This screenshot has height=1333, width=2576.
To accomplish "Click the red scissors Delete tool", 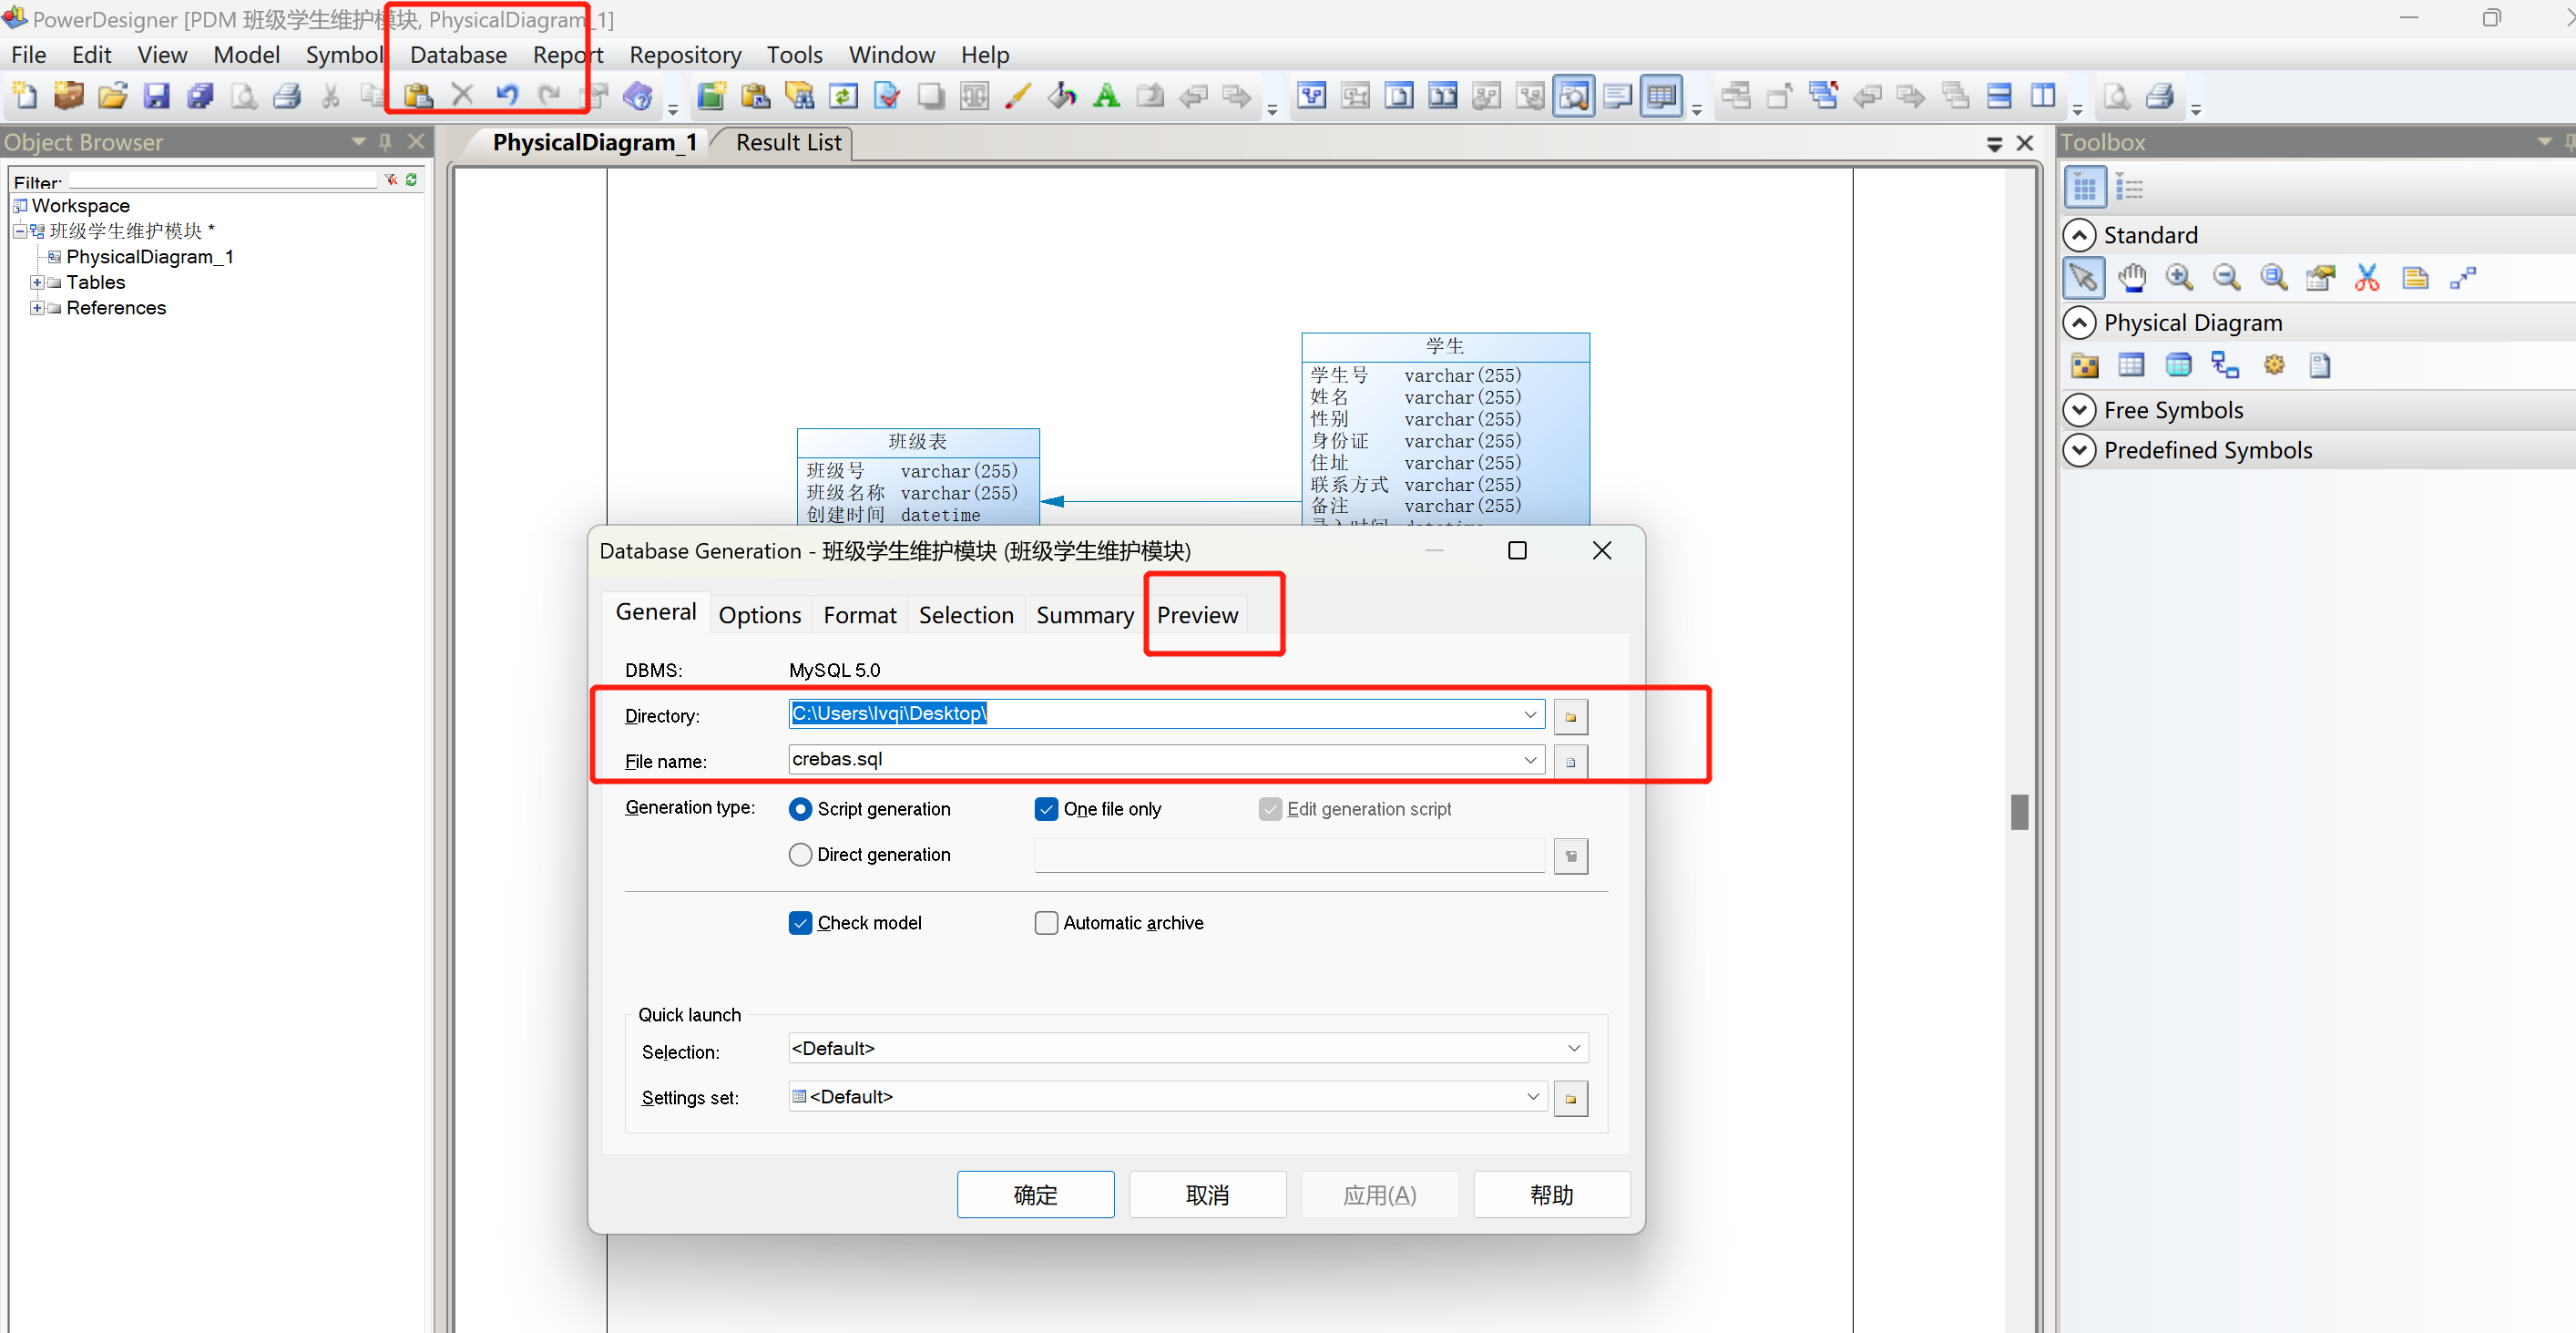I will [2366, 278].
